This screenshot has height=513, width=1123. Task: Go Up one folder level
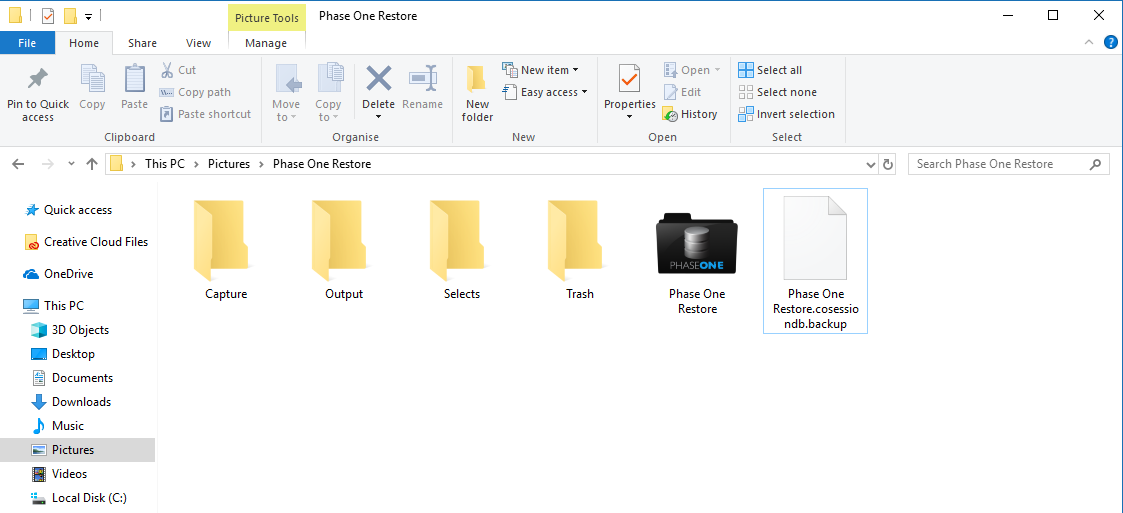[x=92, y=164]
